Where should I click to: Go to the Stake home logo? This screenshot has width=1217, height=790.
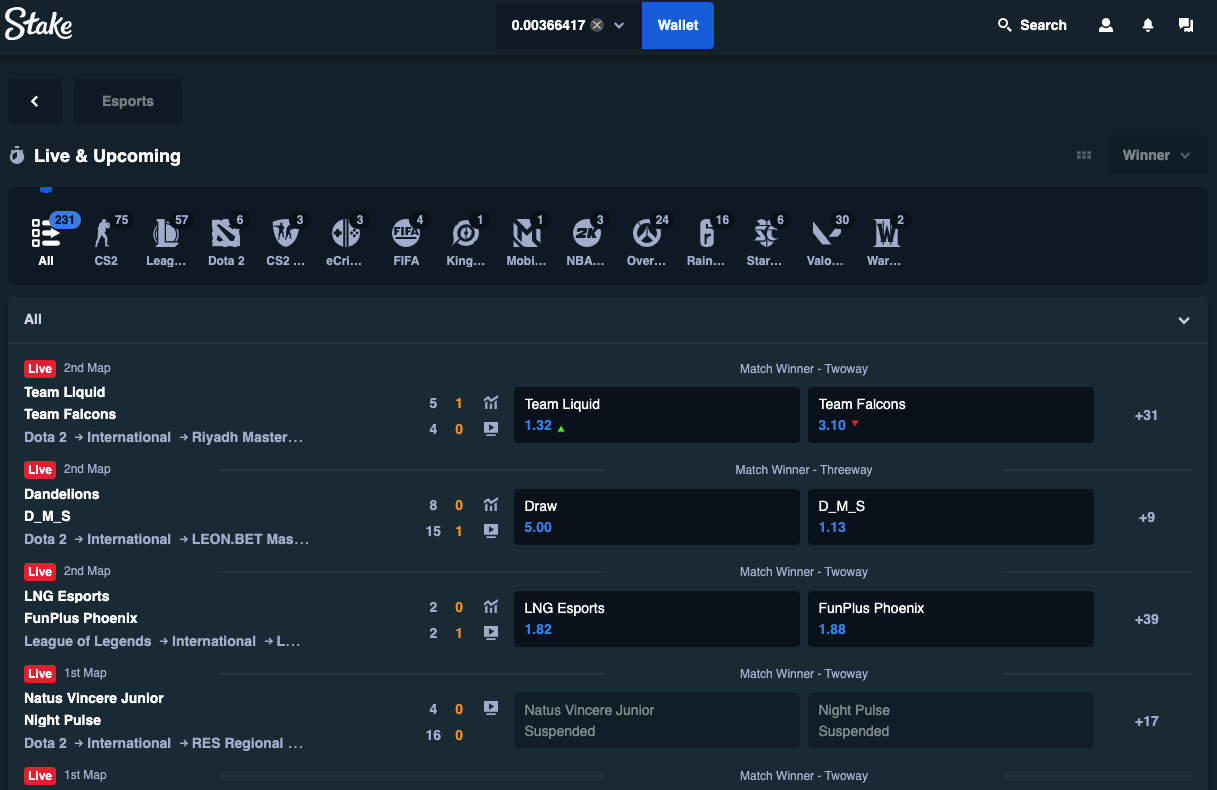pos(39,25)
